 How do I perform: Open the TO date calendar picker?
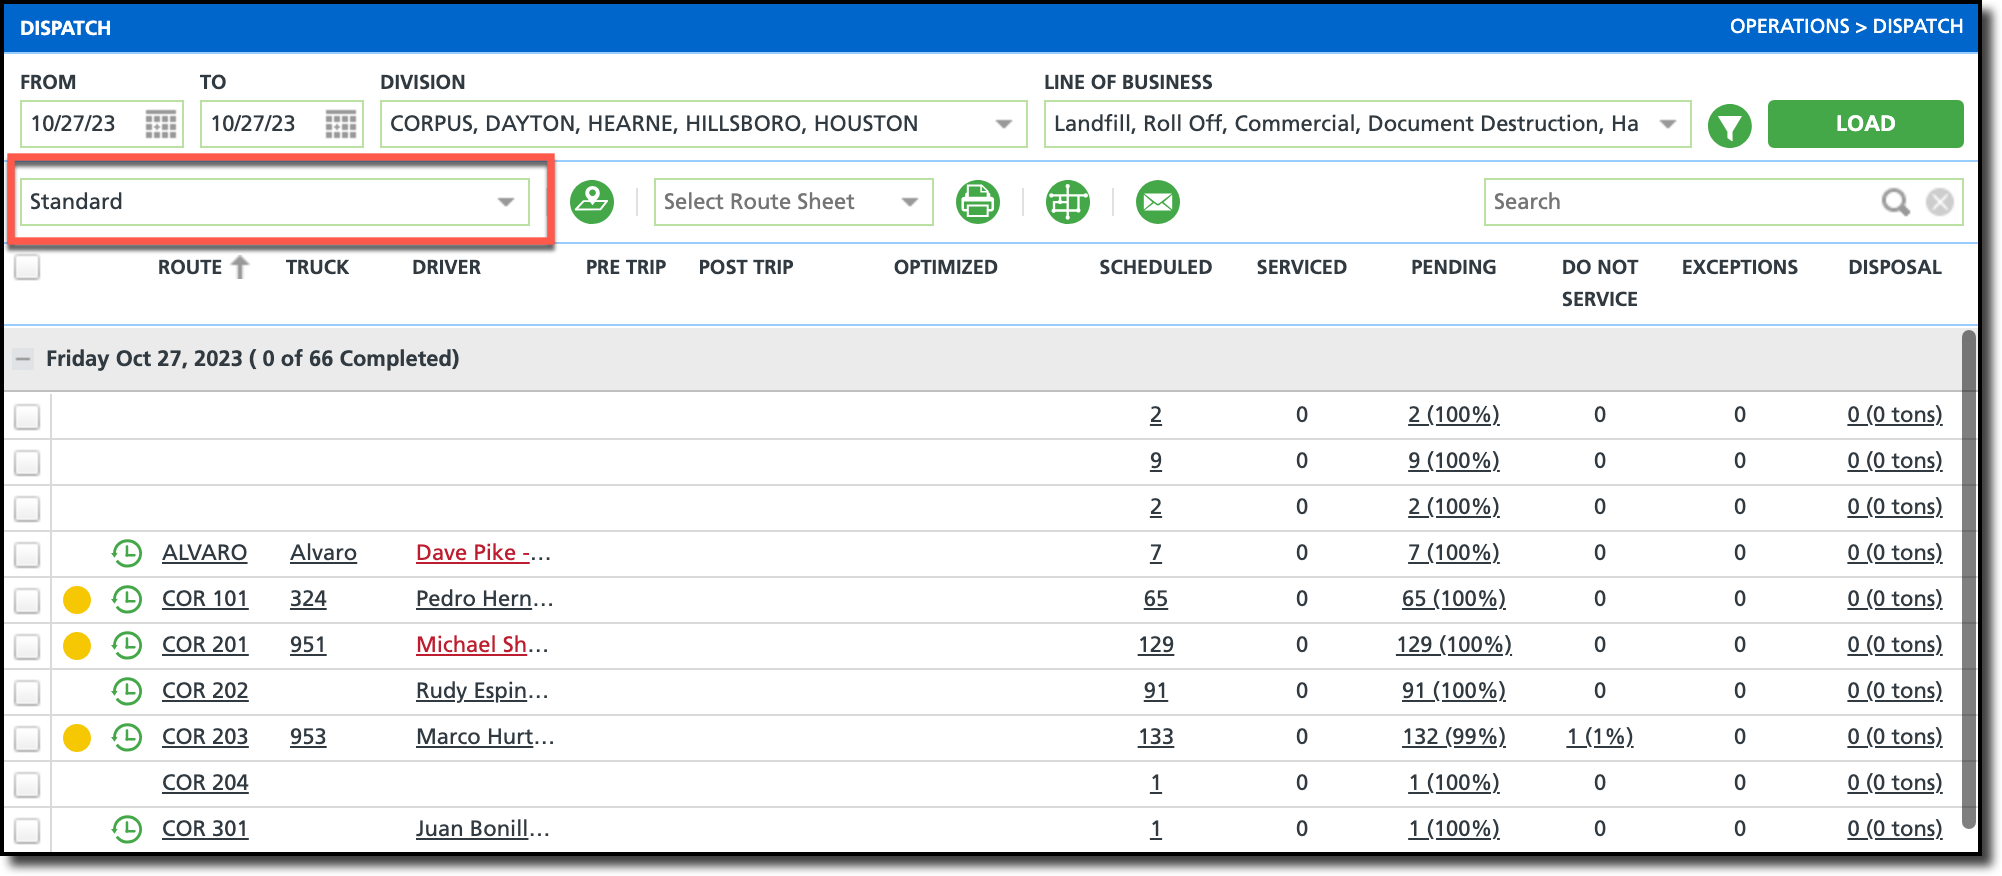click(x=341, y=124)
